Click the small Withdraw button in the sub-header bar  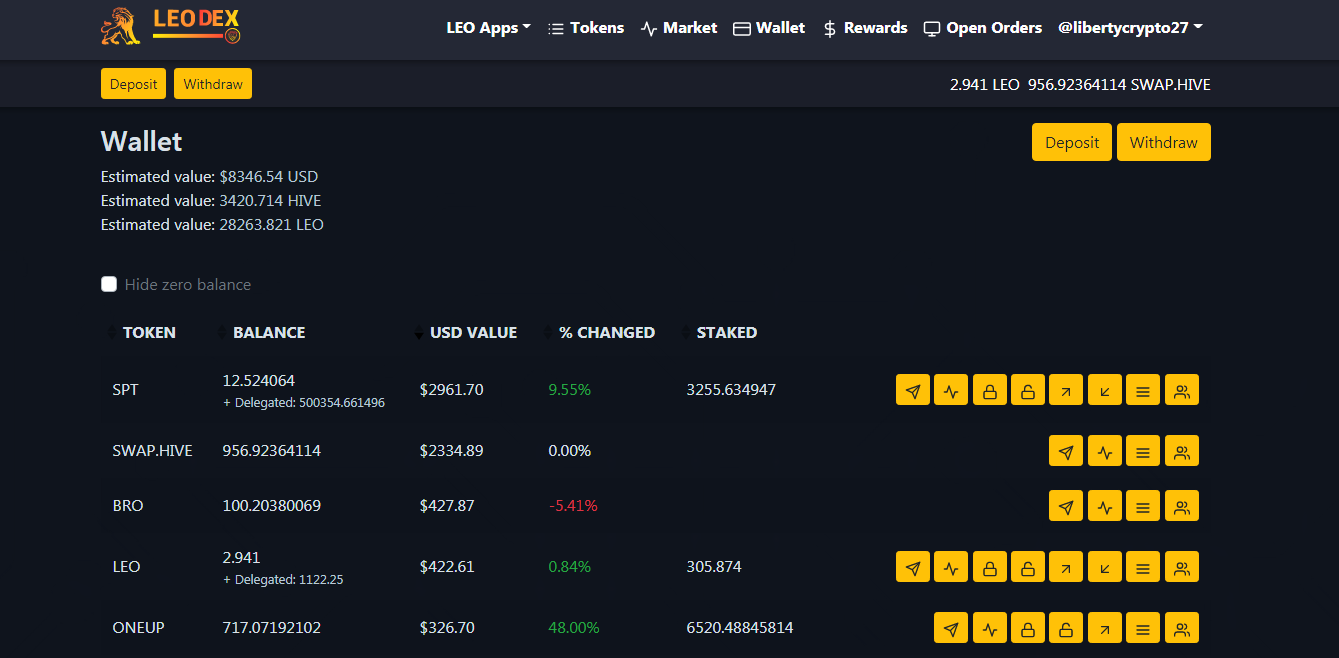click(213, 84)
